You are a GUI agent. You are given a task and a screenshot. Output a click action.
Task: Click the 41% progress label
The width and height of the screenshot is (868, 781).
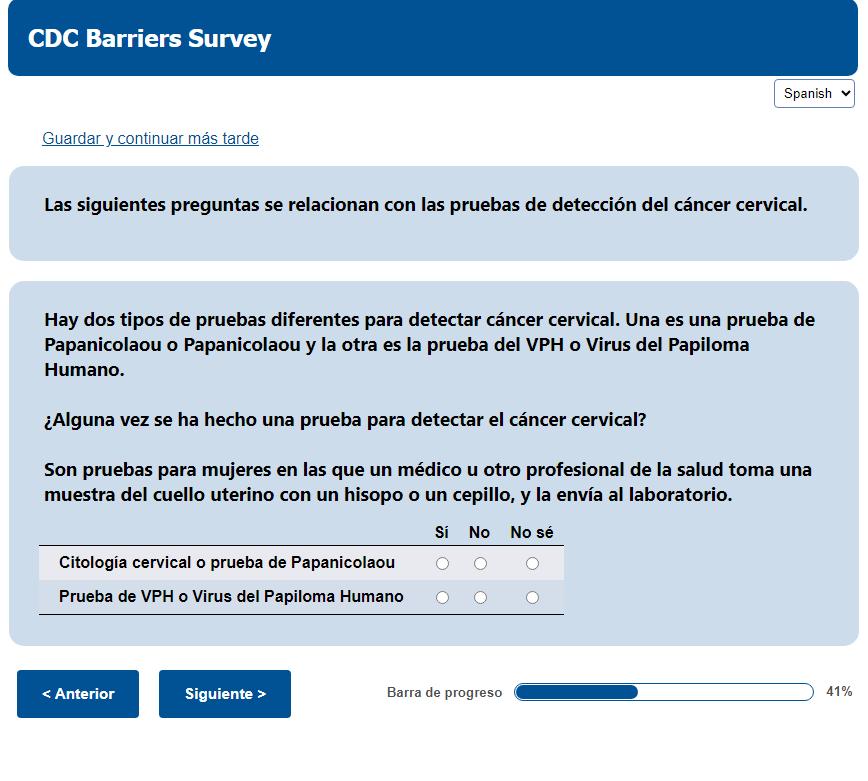point(839,692)
